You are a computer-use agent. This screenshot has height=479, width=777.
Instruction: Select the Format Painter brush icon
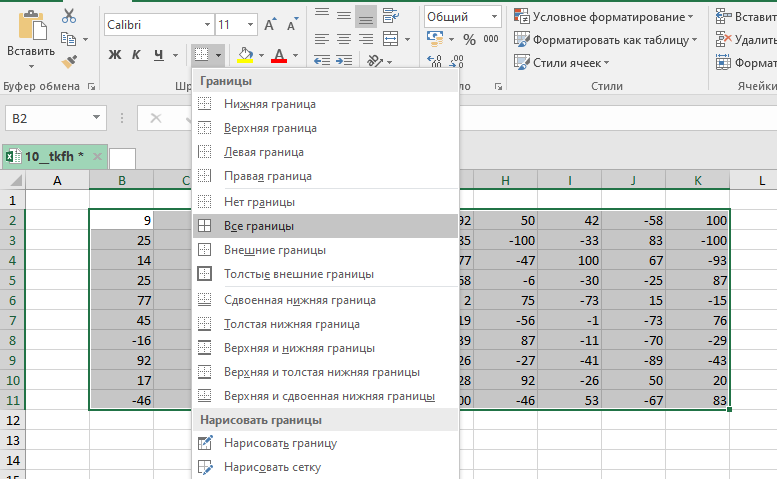tap(69, 61)
